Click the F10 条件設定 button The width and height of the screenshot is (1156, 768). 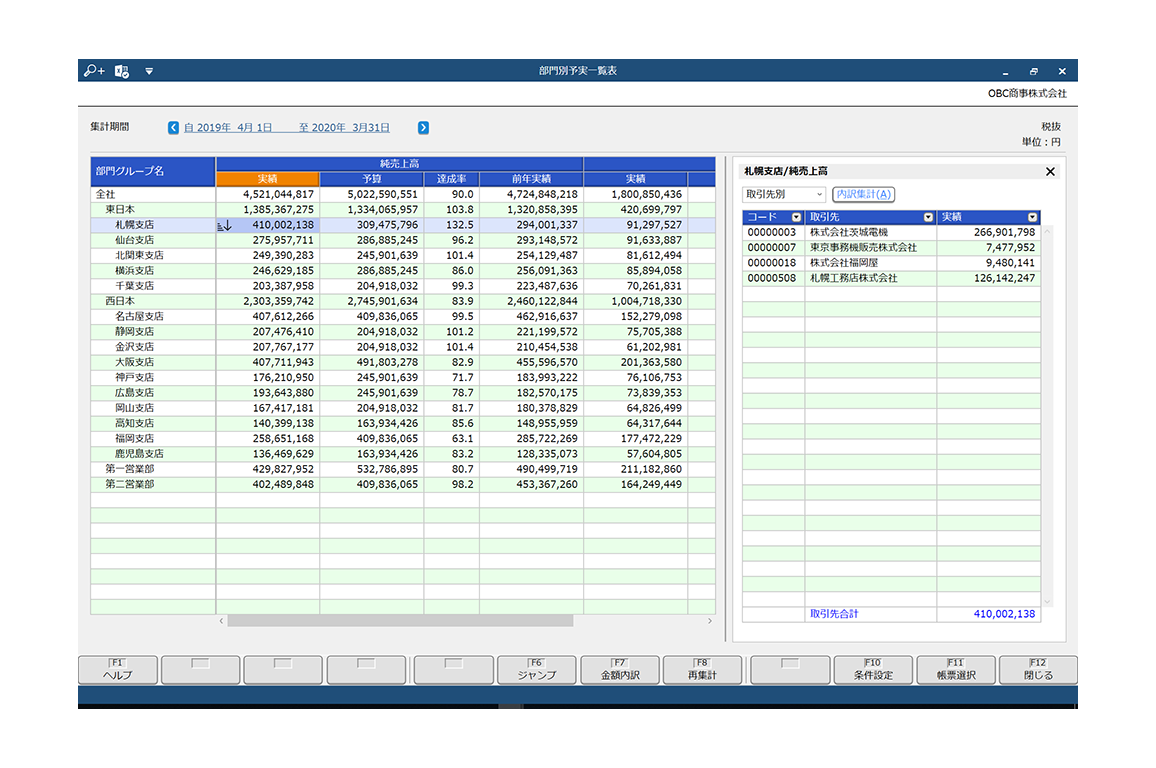[873, 670]
